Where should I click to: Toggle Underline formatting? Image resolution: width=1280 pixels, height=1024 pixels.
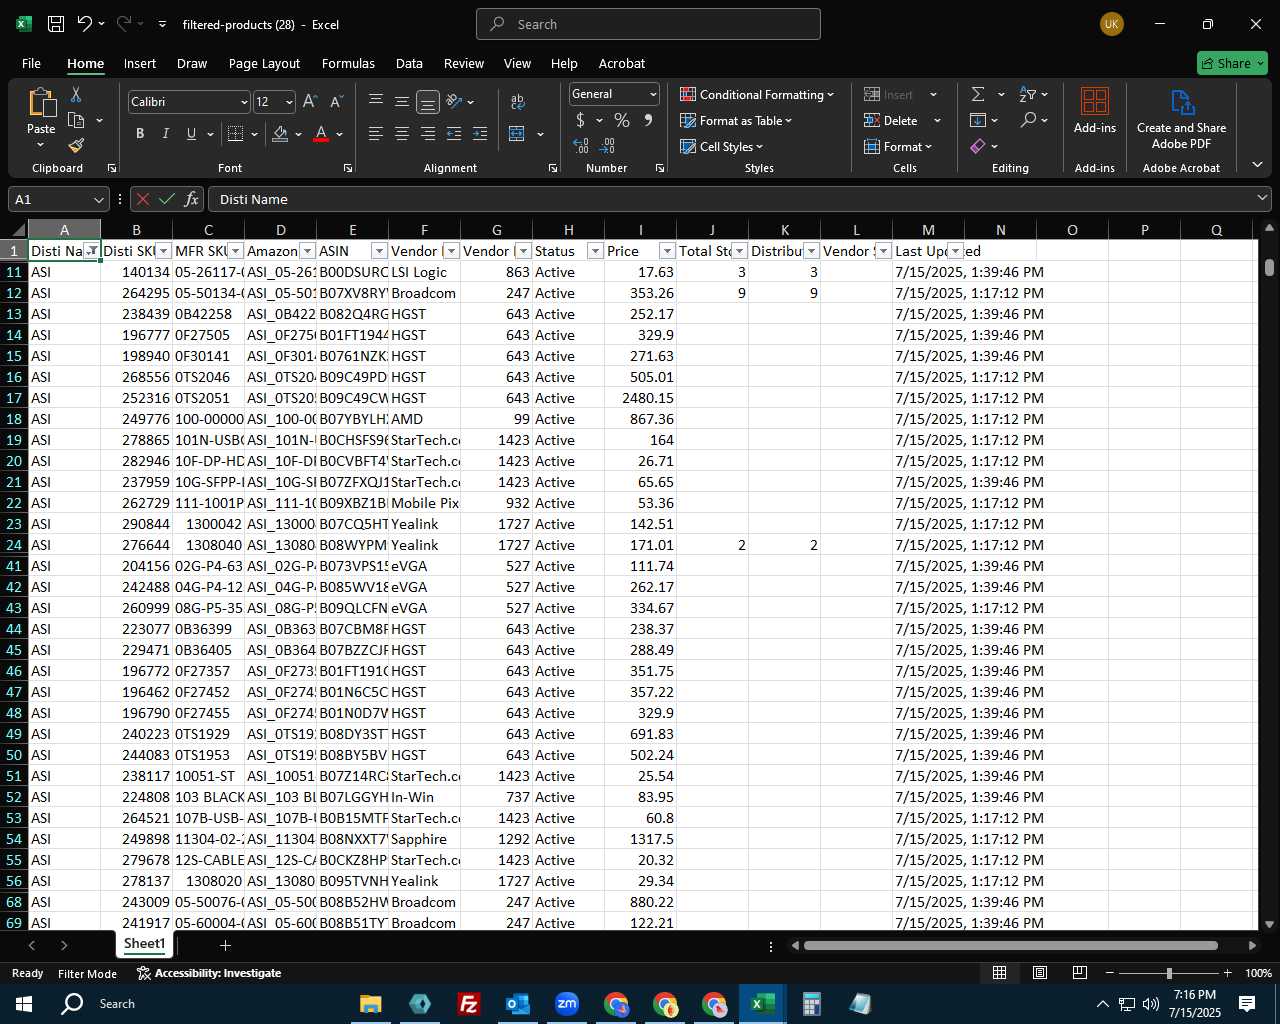click(x=191, y=133)
